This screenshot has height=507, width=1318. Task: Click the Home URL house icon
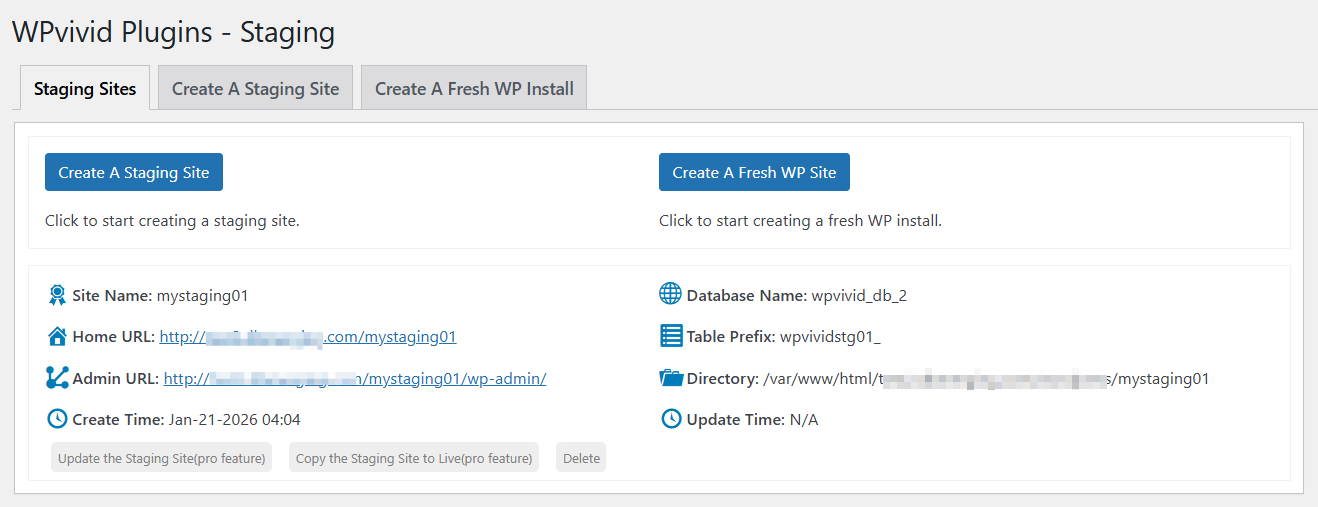pos(57,336)
